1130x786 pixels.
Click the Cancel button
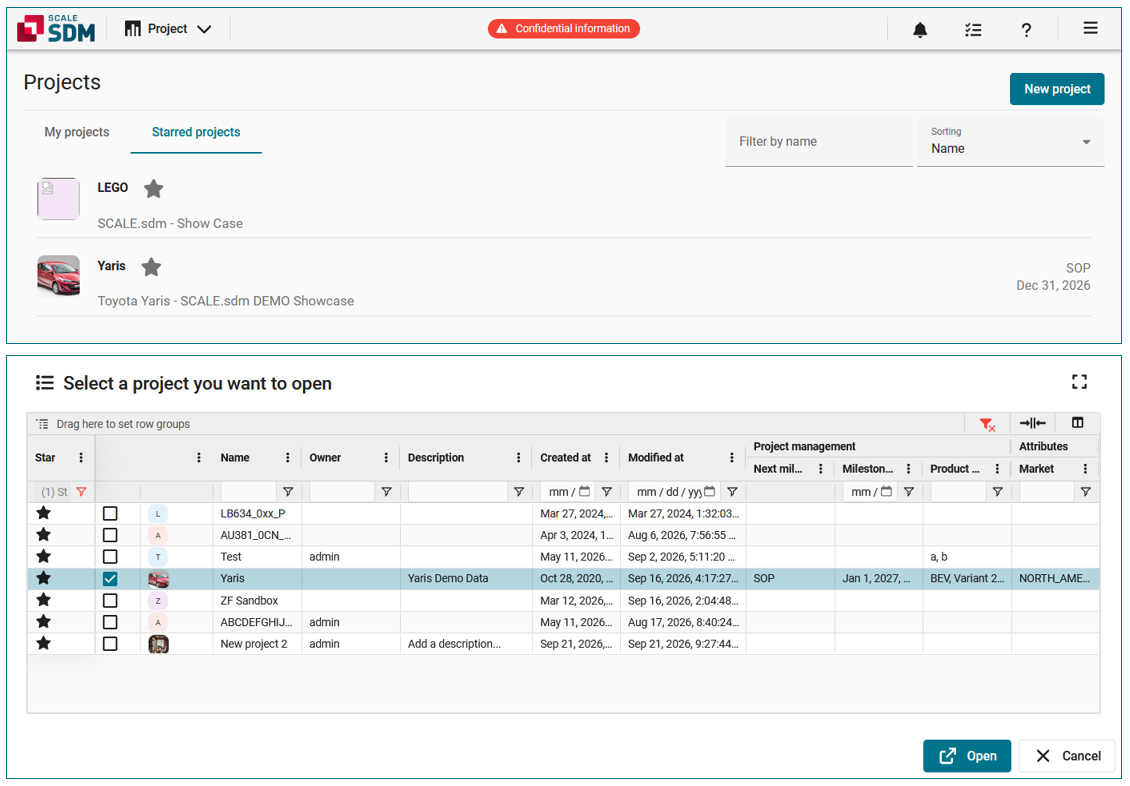pos(1067,756)
